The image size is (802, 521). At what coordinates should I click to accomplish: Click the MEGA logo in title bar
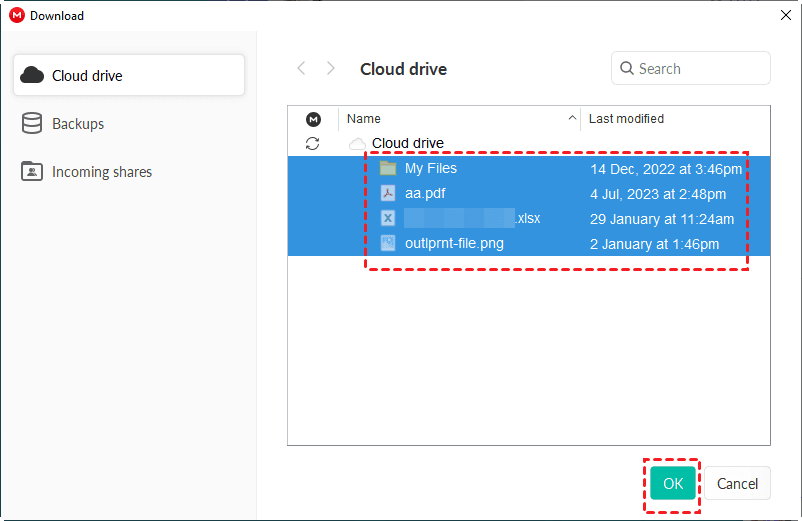(x=16, y=15)
